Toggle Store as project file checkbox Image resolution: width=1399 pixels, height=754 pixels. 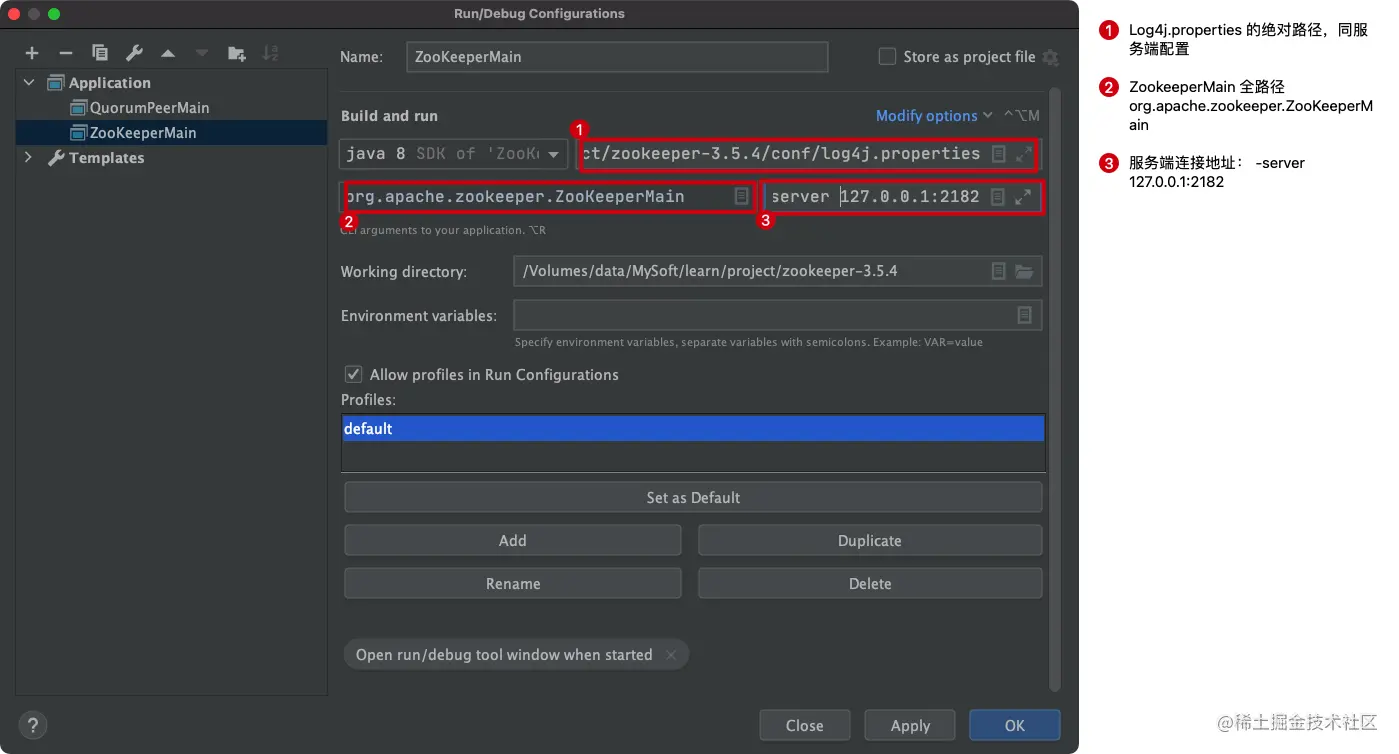pyautogui.click(x=887, y=57)
